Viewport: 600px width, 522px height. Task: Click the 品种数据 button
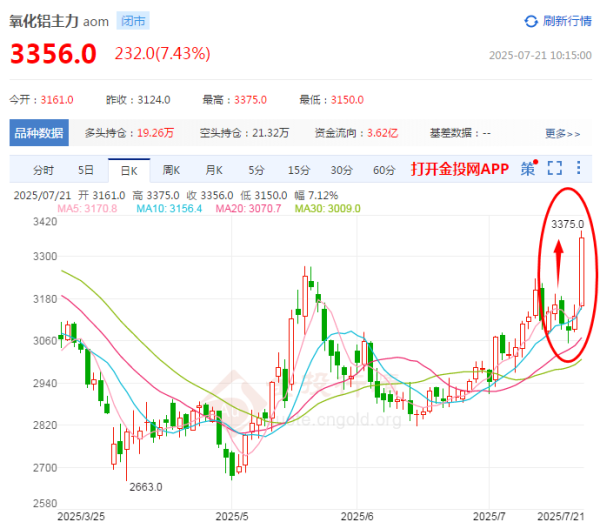coord(39,133)
